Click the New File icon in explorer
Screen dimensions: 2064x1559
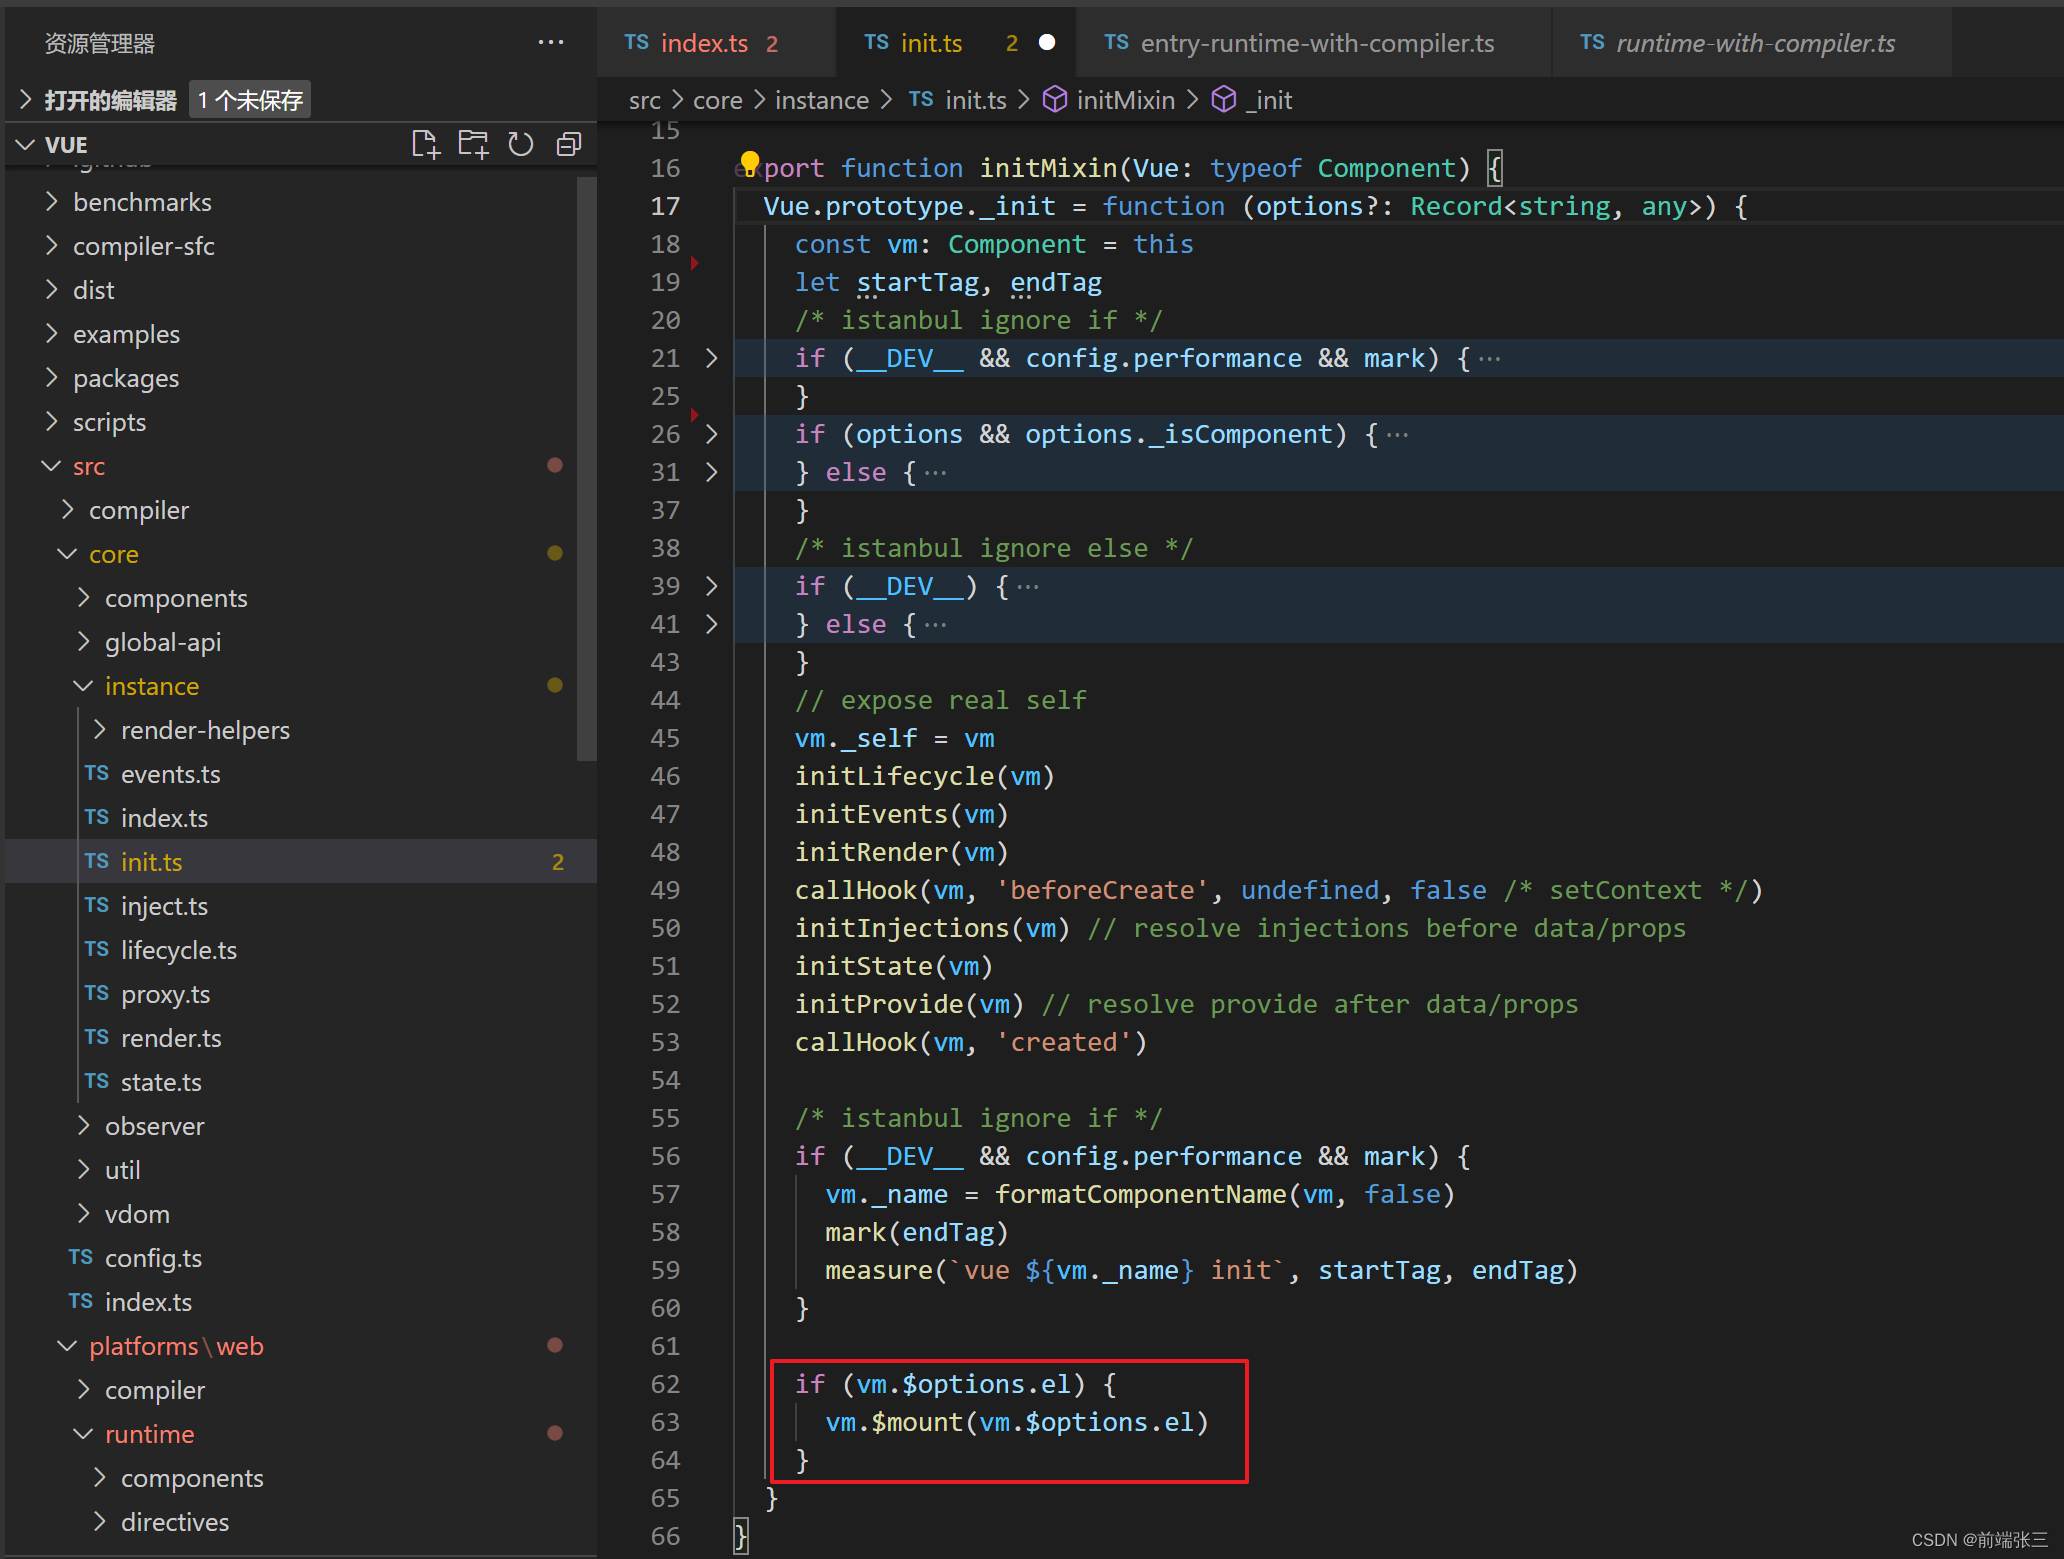coord(425,145)
